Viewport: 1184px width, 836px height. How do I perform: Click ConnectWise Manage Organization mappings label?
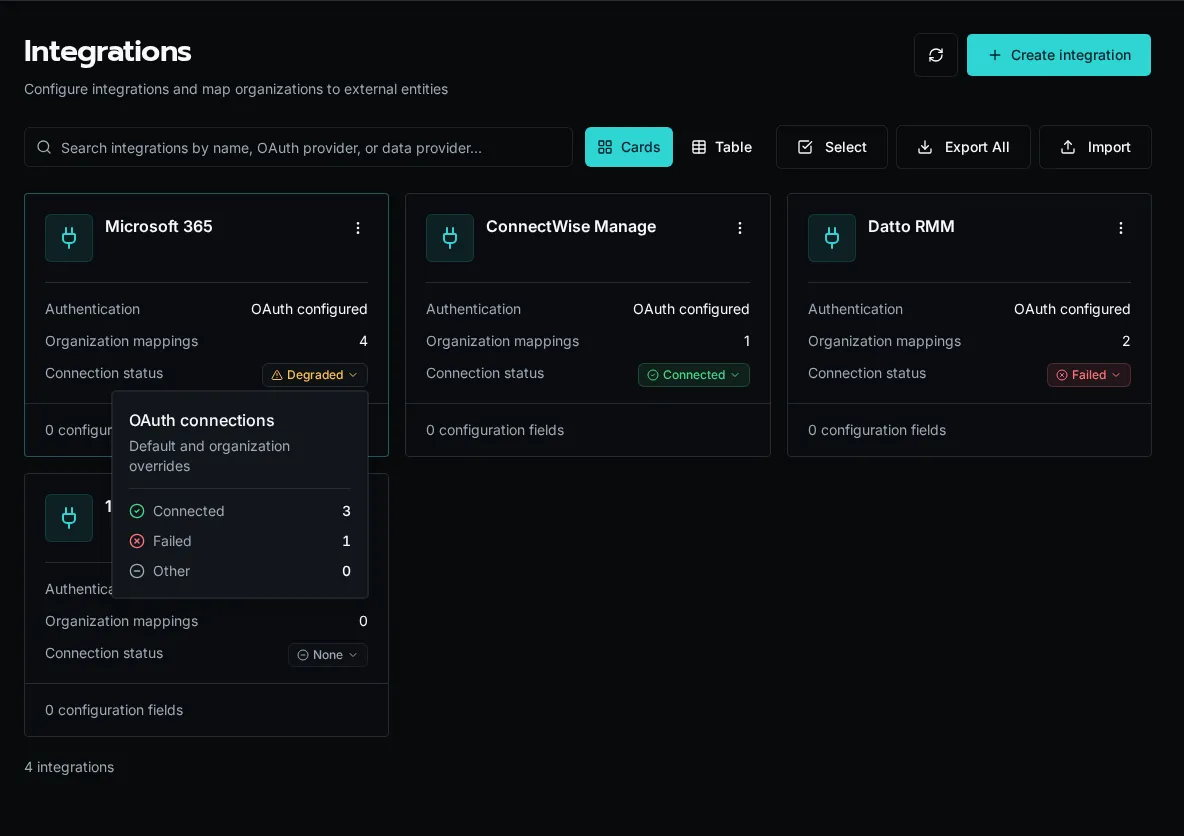tap(503, 341)
